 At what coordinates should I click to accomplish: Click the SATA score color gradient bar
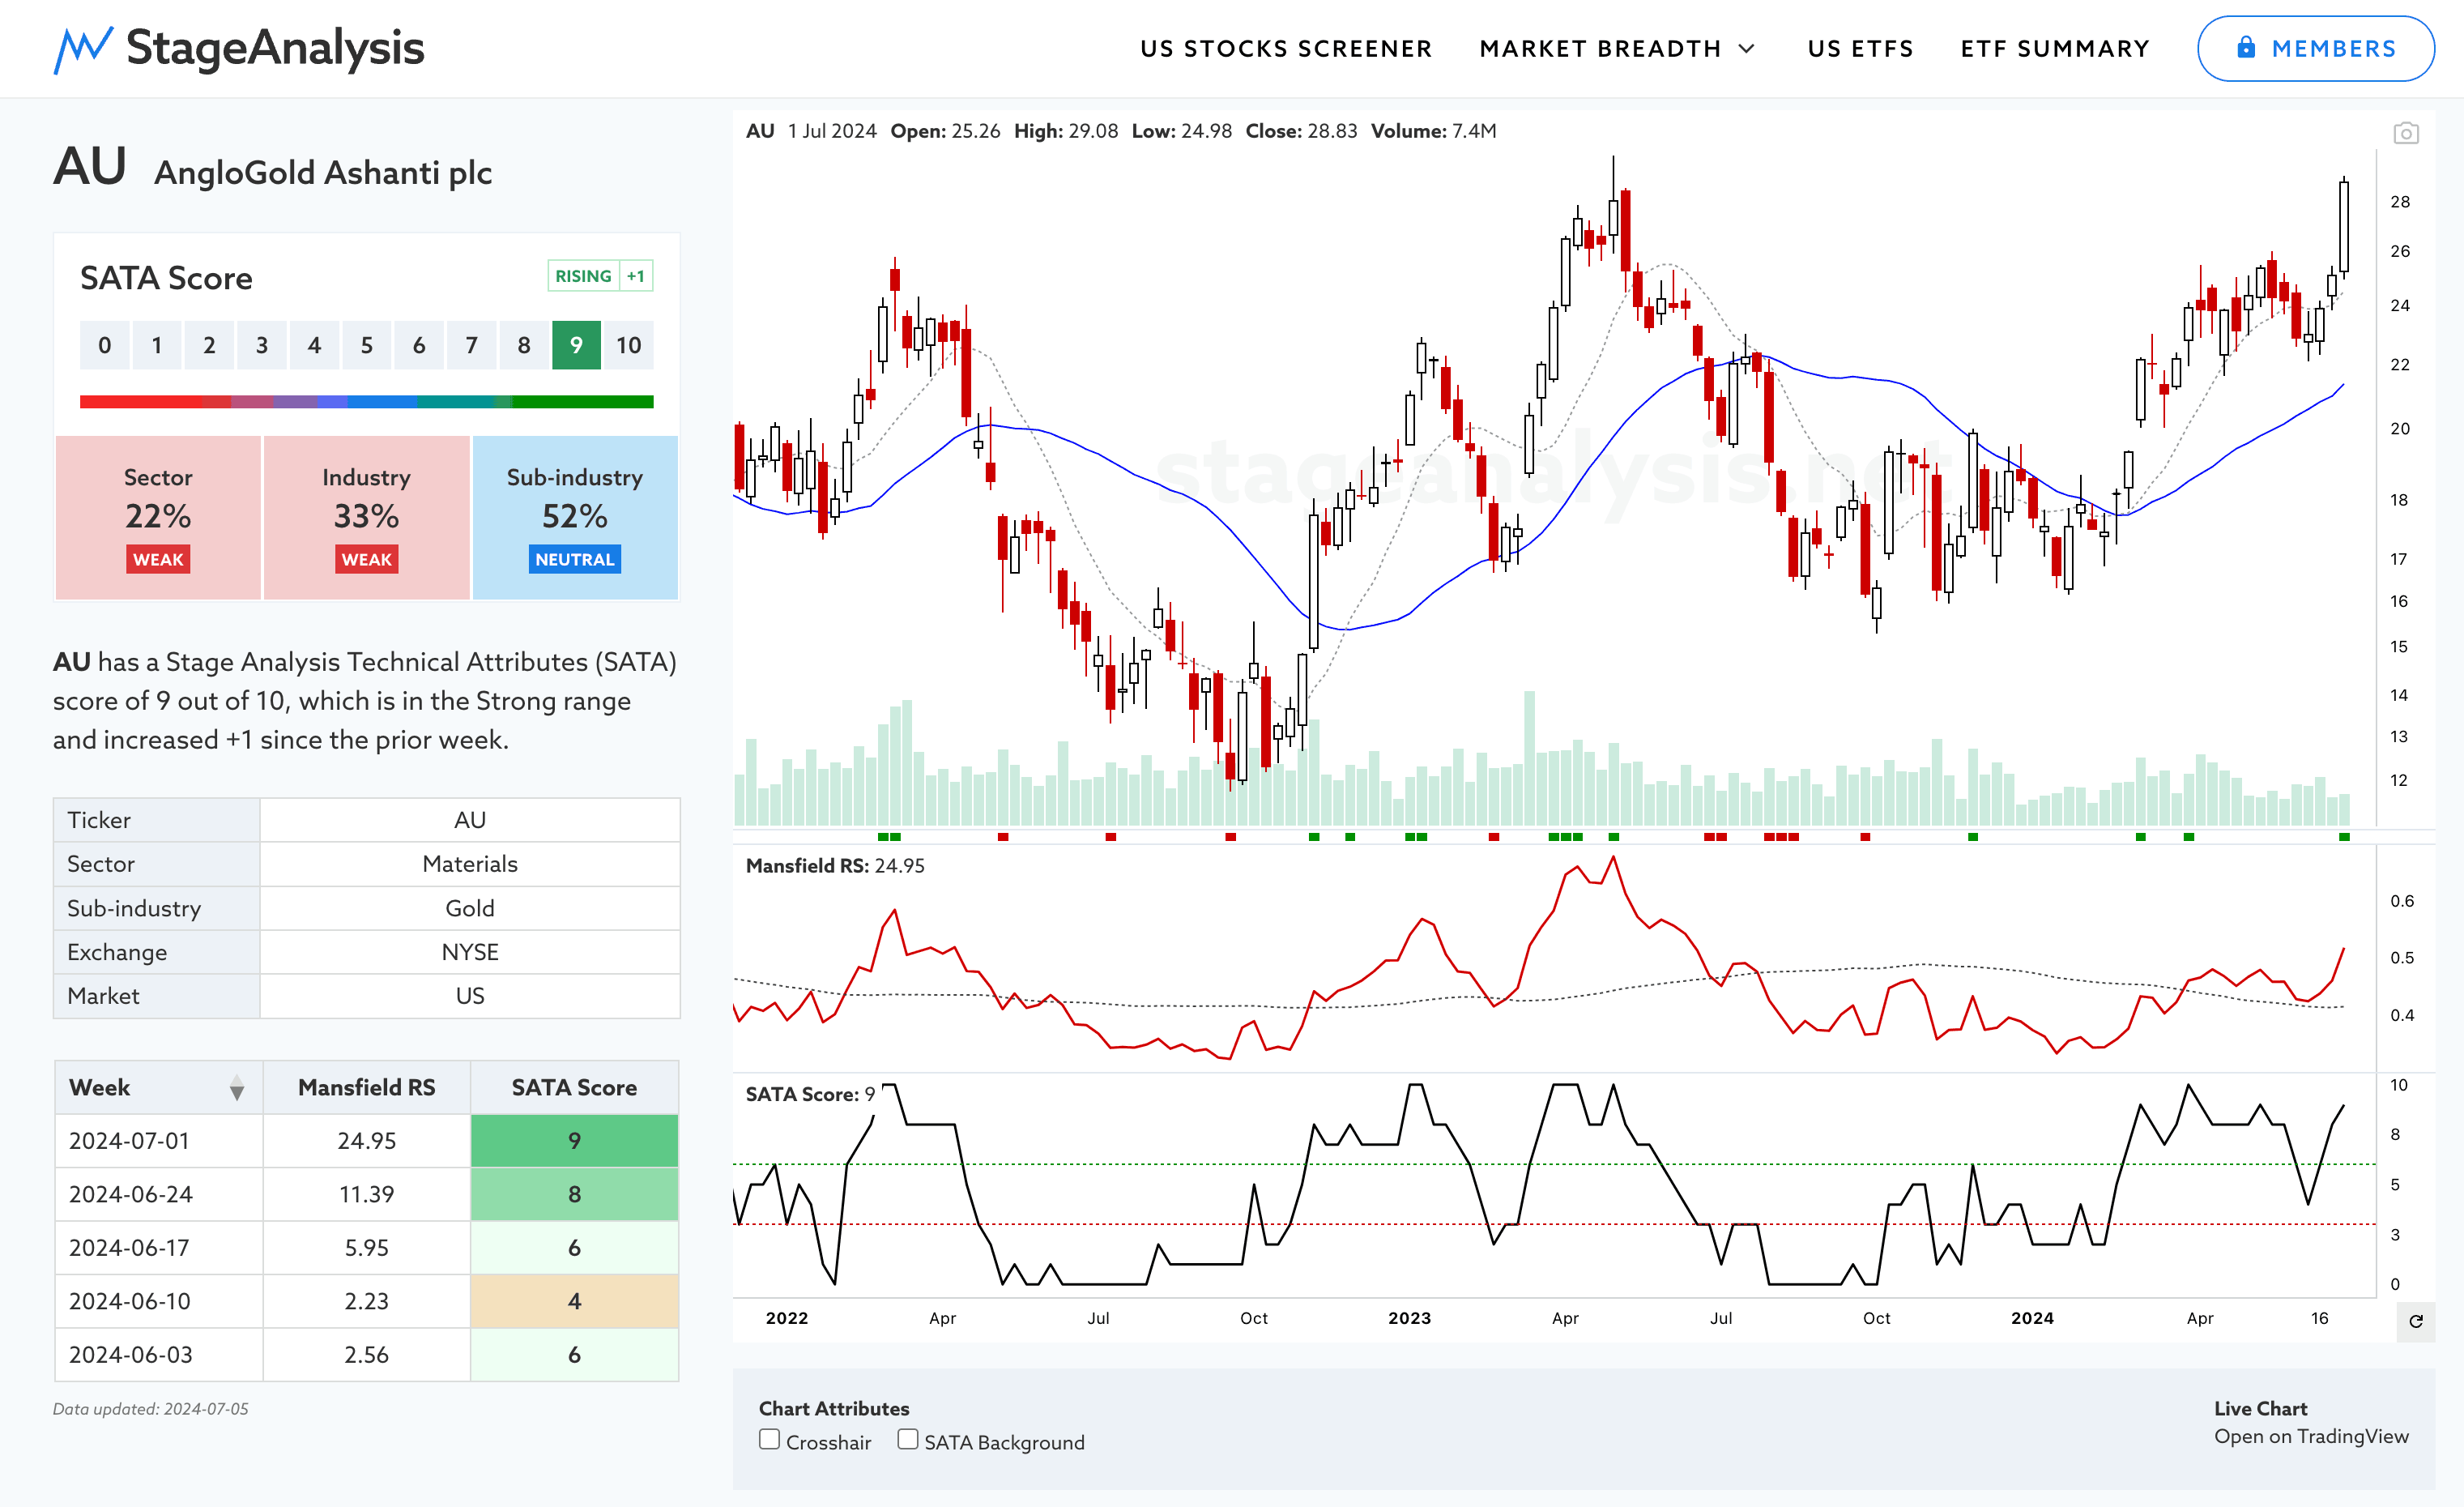click(x=366, y=402)
